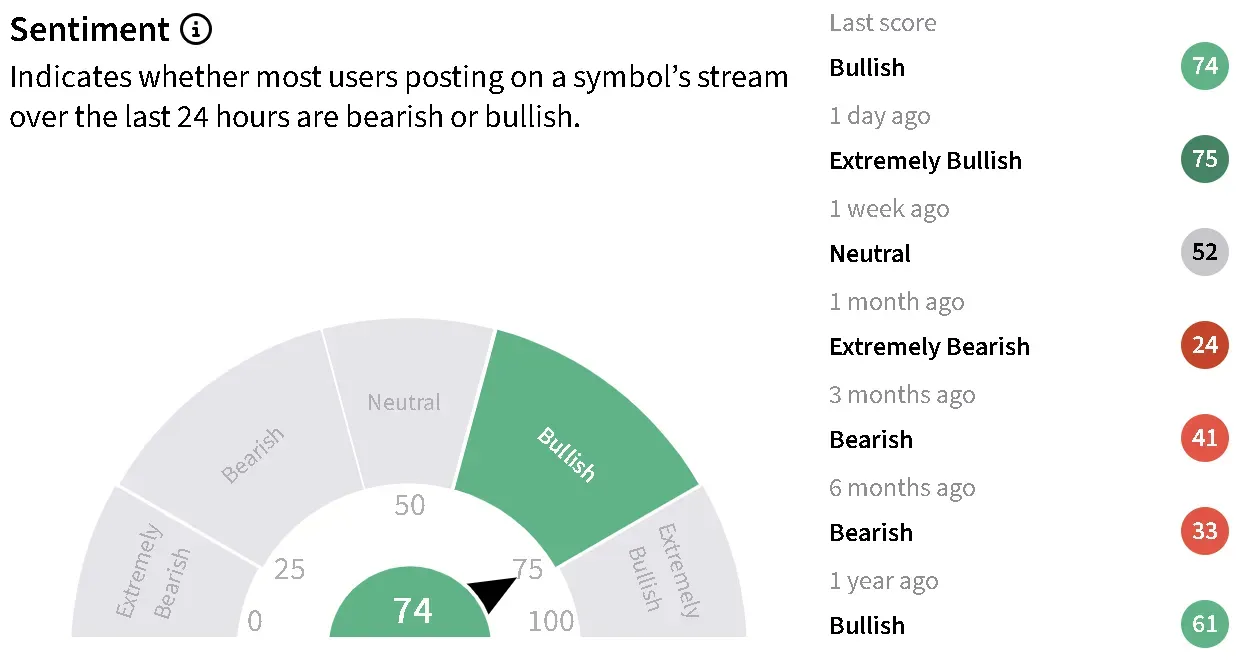Click the red 33 score badge
The height and width of the screenshot is (669, 1247).
1205,531
